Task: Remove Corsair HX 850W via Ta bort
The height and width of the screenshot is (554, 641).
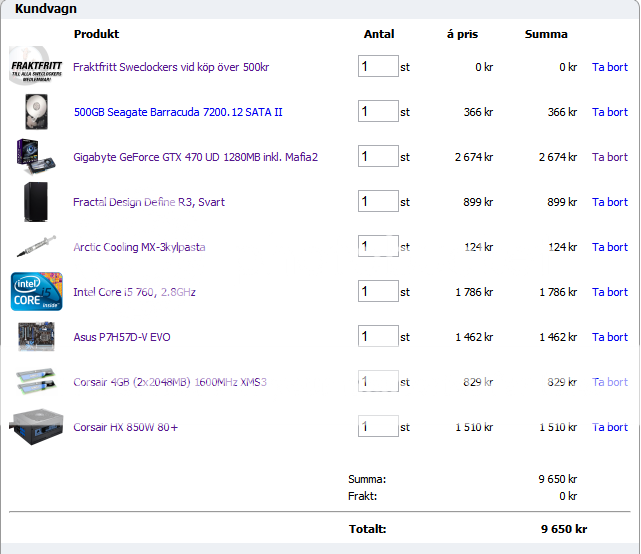Action: click(x=610, y=427)
